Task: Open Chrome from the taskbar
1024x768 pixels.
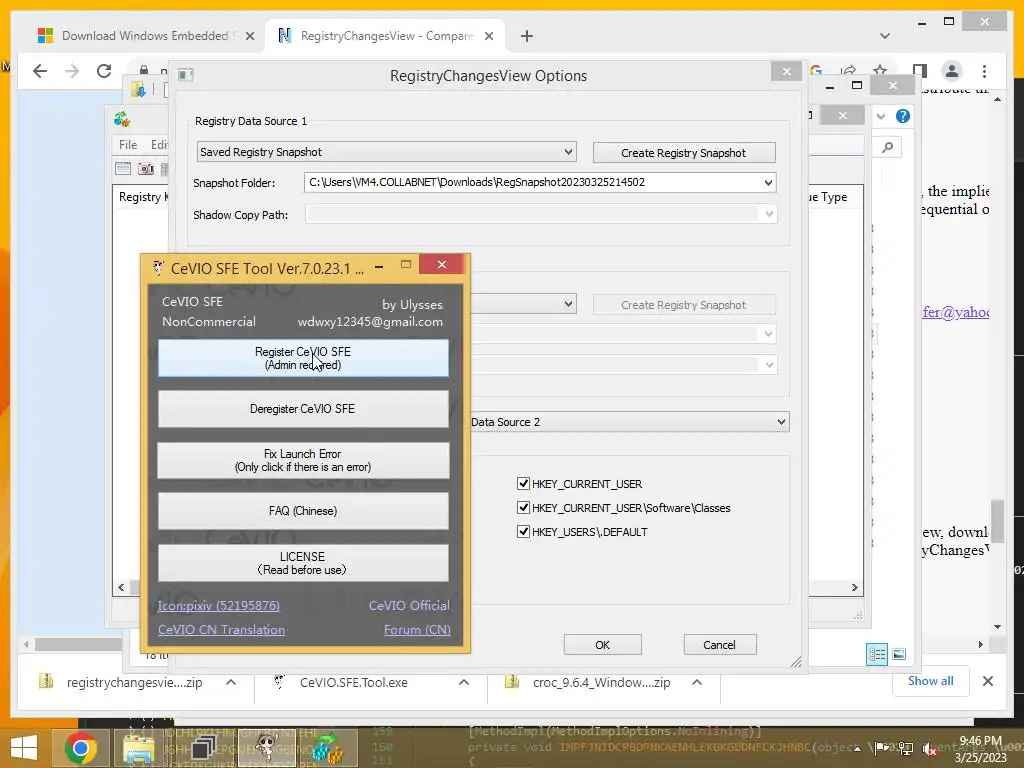Action: 81,748
